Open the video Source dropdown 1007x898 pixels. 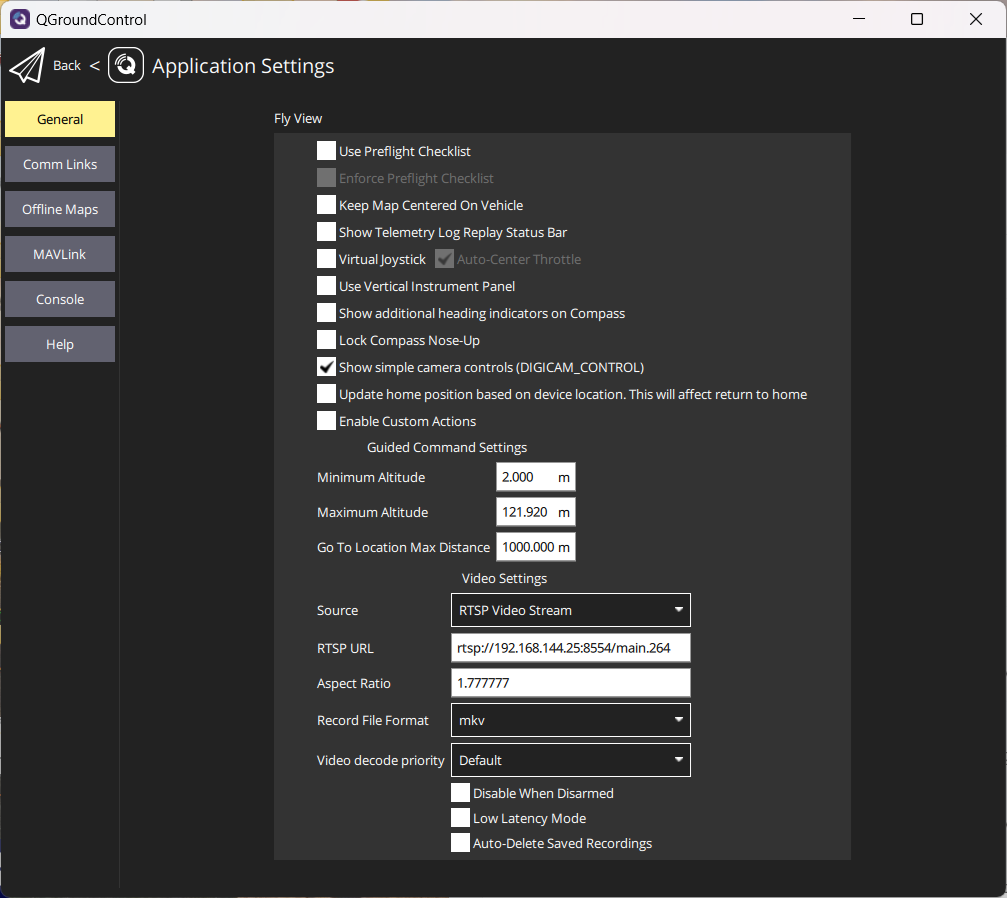570,610
